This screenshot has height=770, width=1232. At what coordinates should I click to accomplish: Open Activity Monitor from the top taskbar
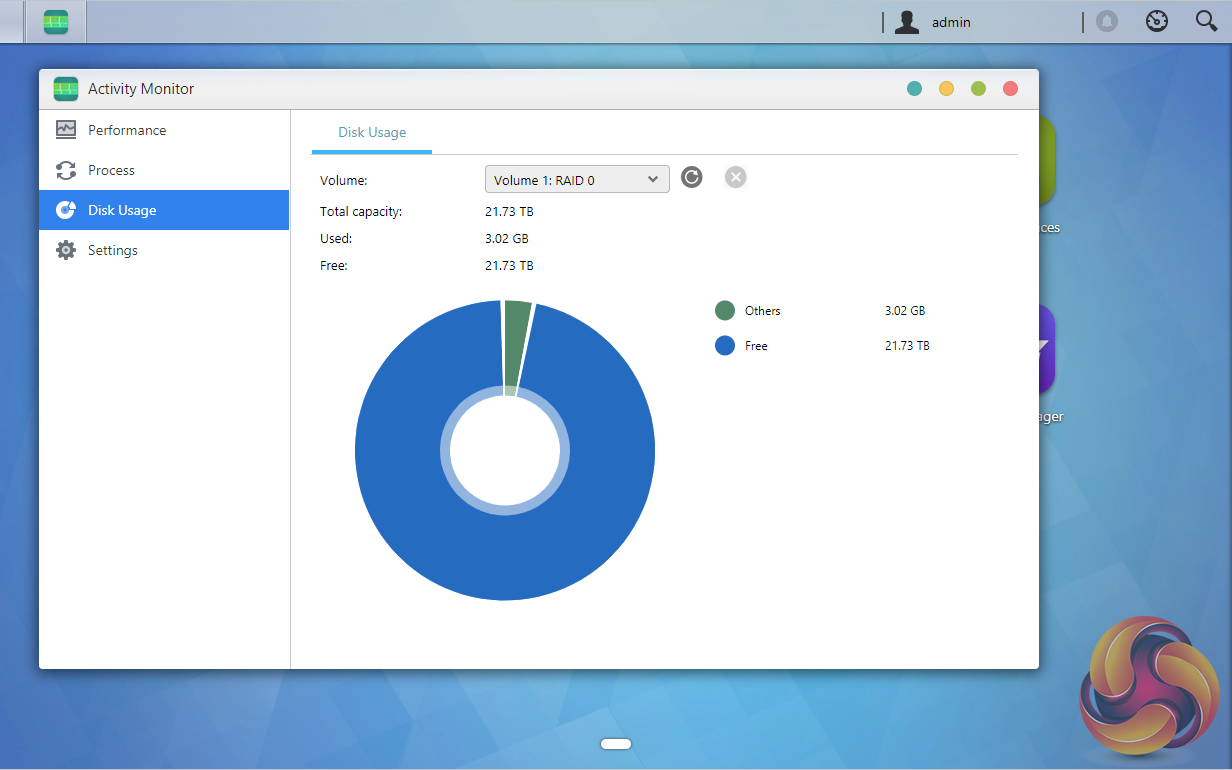[x=56, y=22]
